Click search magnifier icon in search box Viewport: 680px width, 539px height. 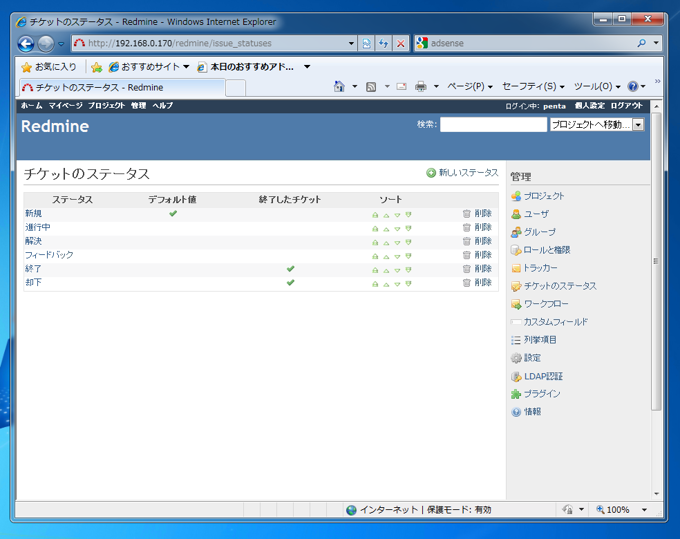(x=641, y=43)
